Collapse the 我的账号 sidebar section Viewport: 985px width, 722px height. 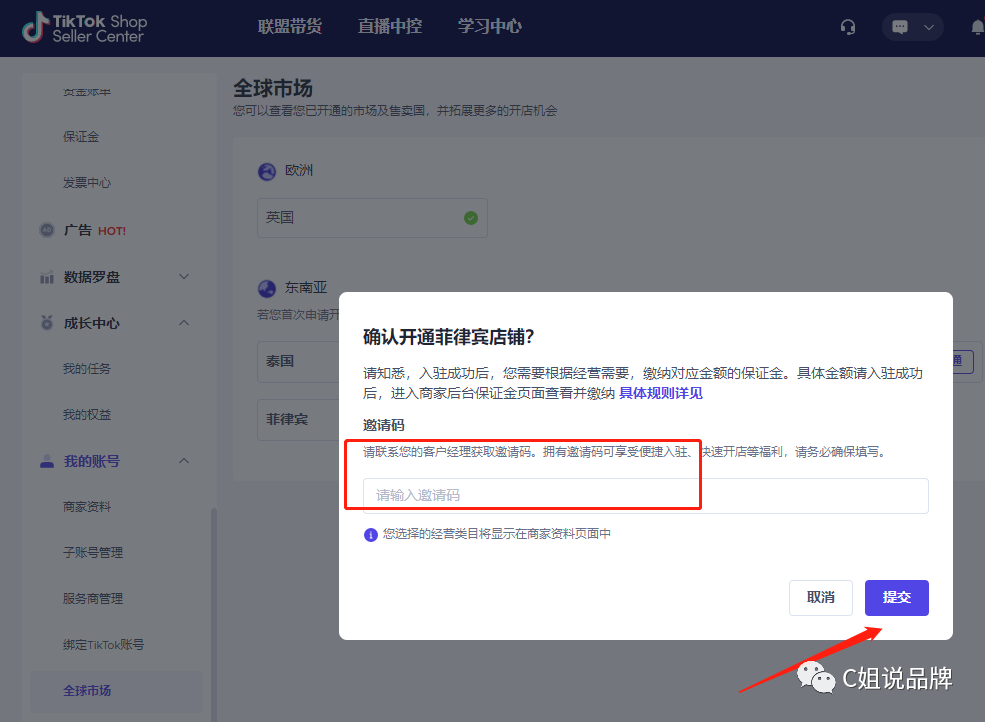(183, 461)
